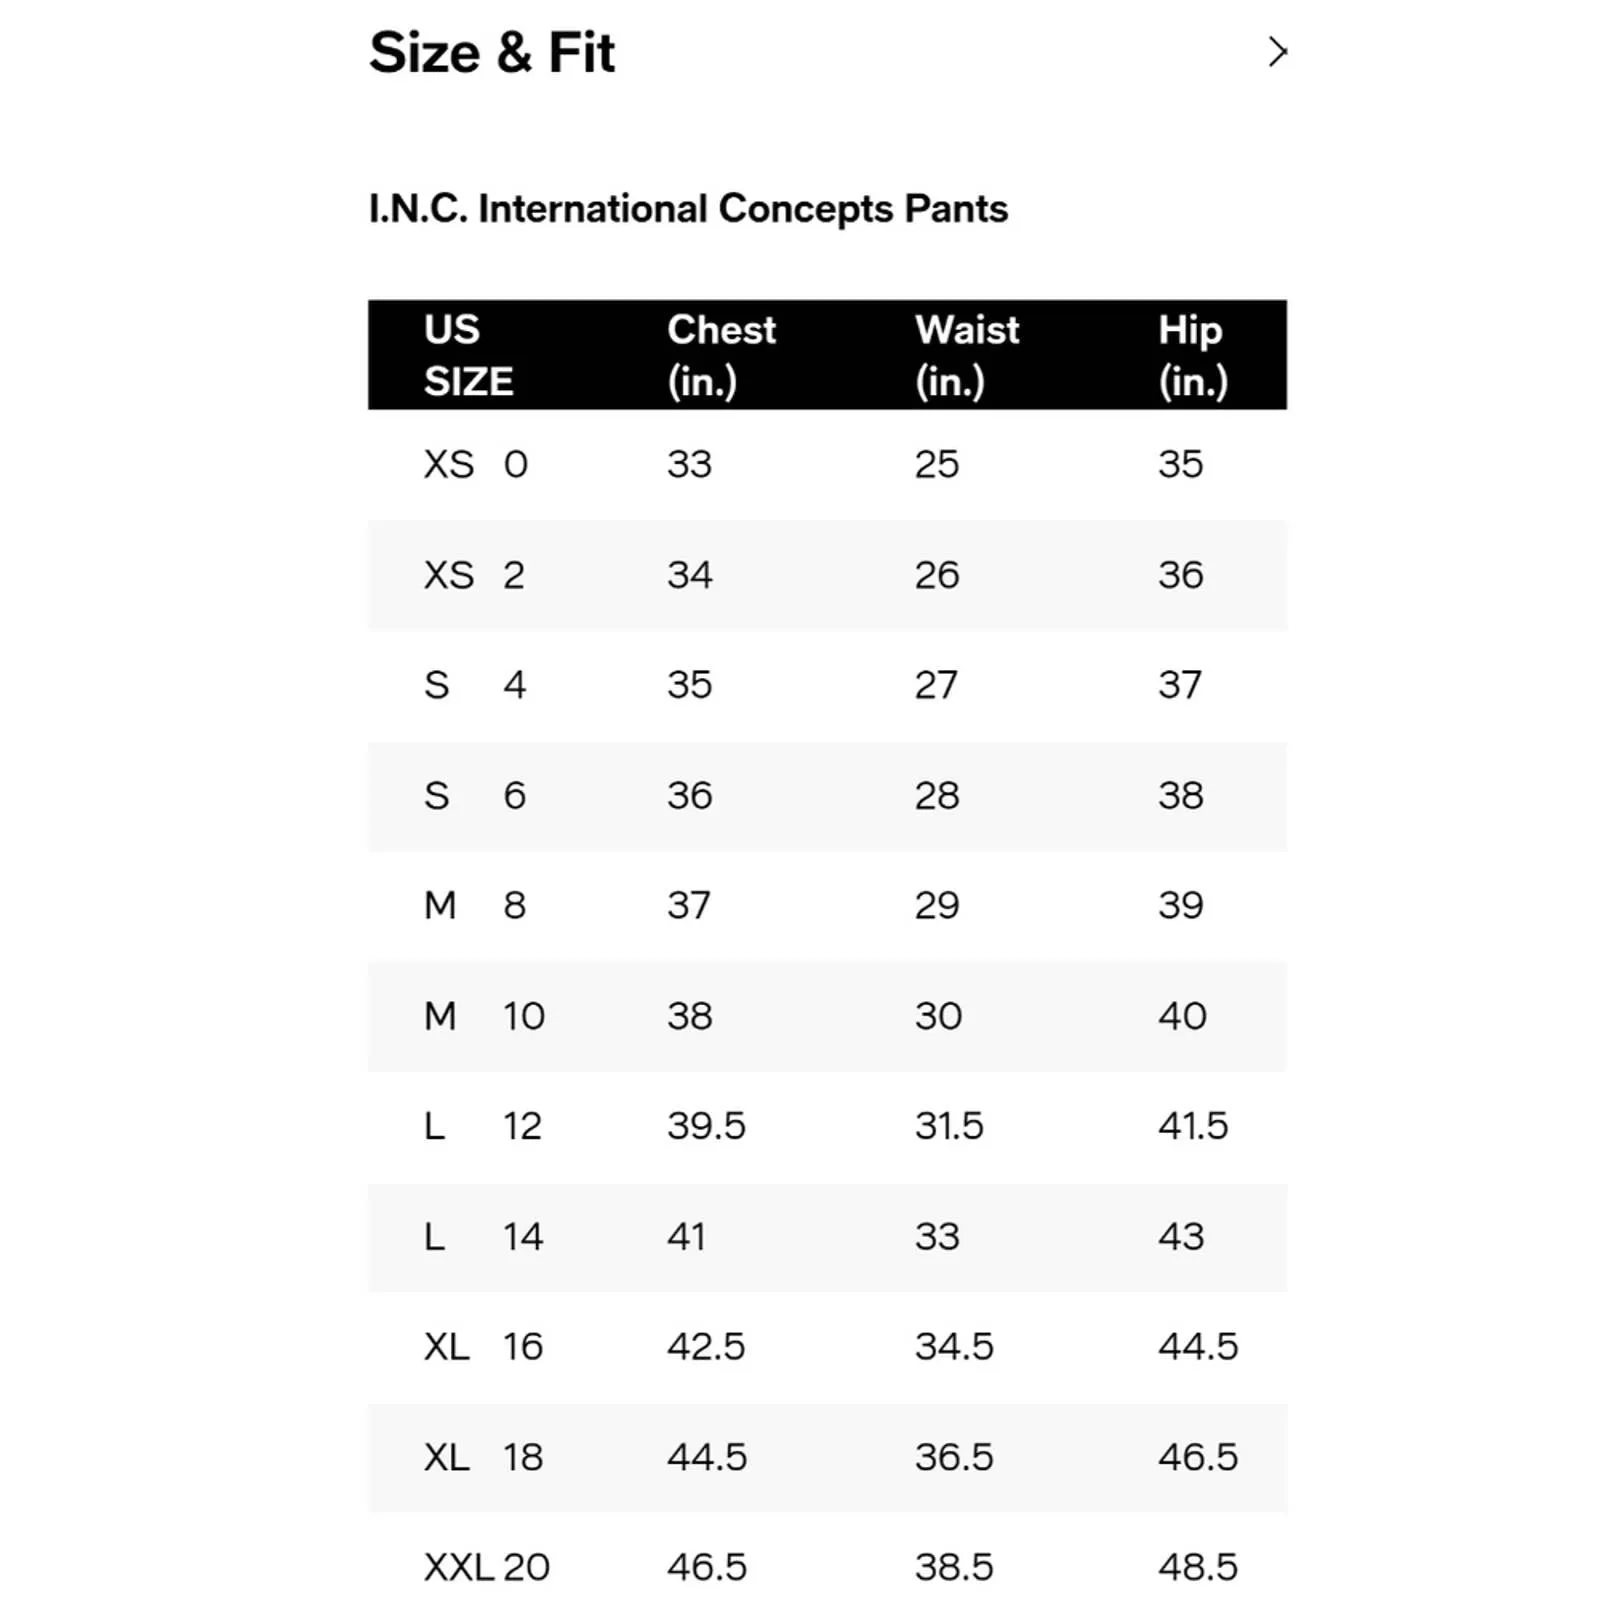1600x1600 pixels.
Task: Select the M 8 size row
Action: click(x=474, y=906)
